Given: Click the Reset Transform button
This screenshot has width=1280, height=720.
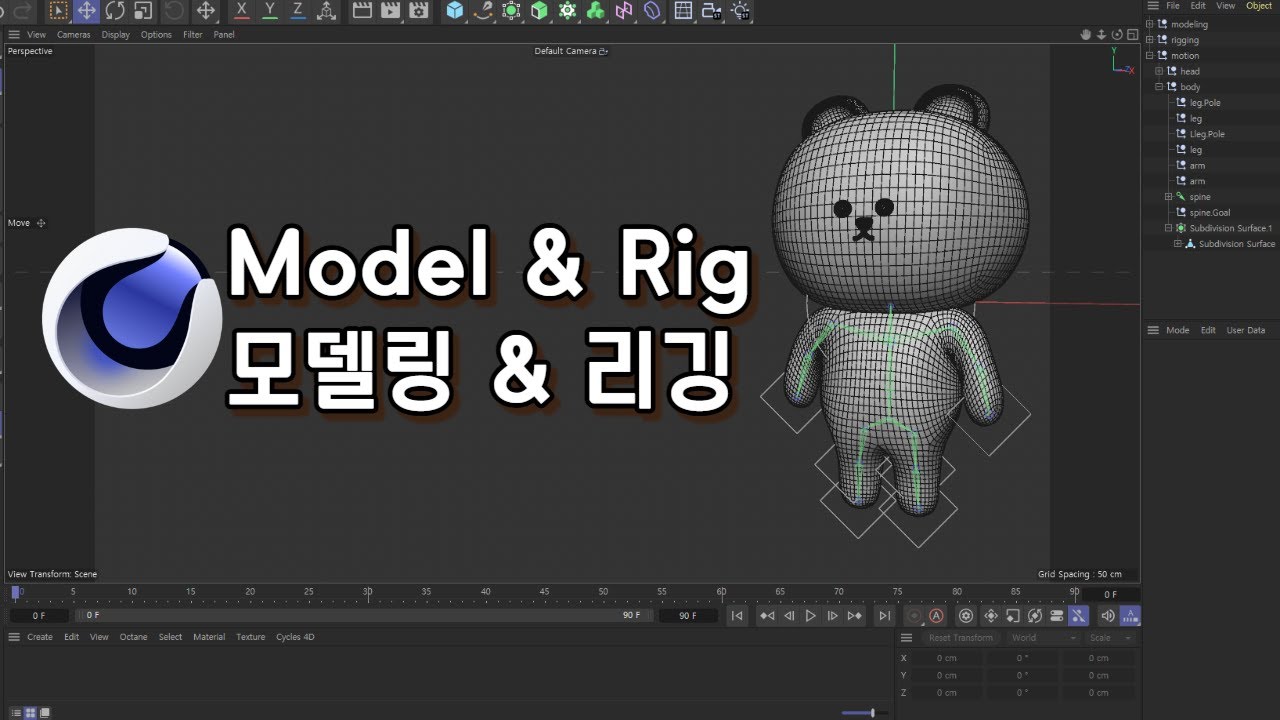Looking at the screenshot, I should [961, 638].
